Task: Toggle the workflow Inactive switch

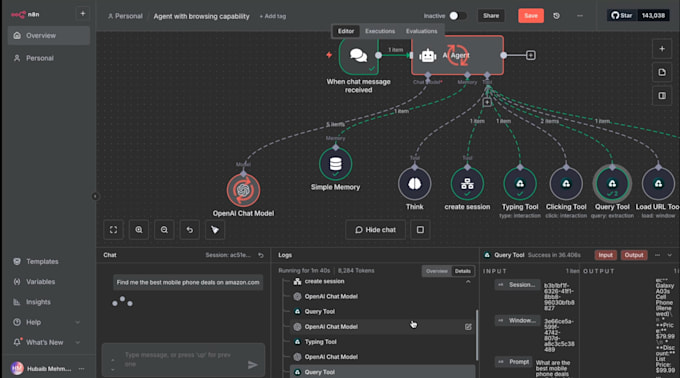Action: click(x=458, y=16)
